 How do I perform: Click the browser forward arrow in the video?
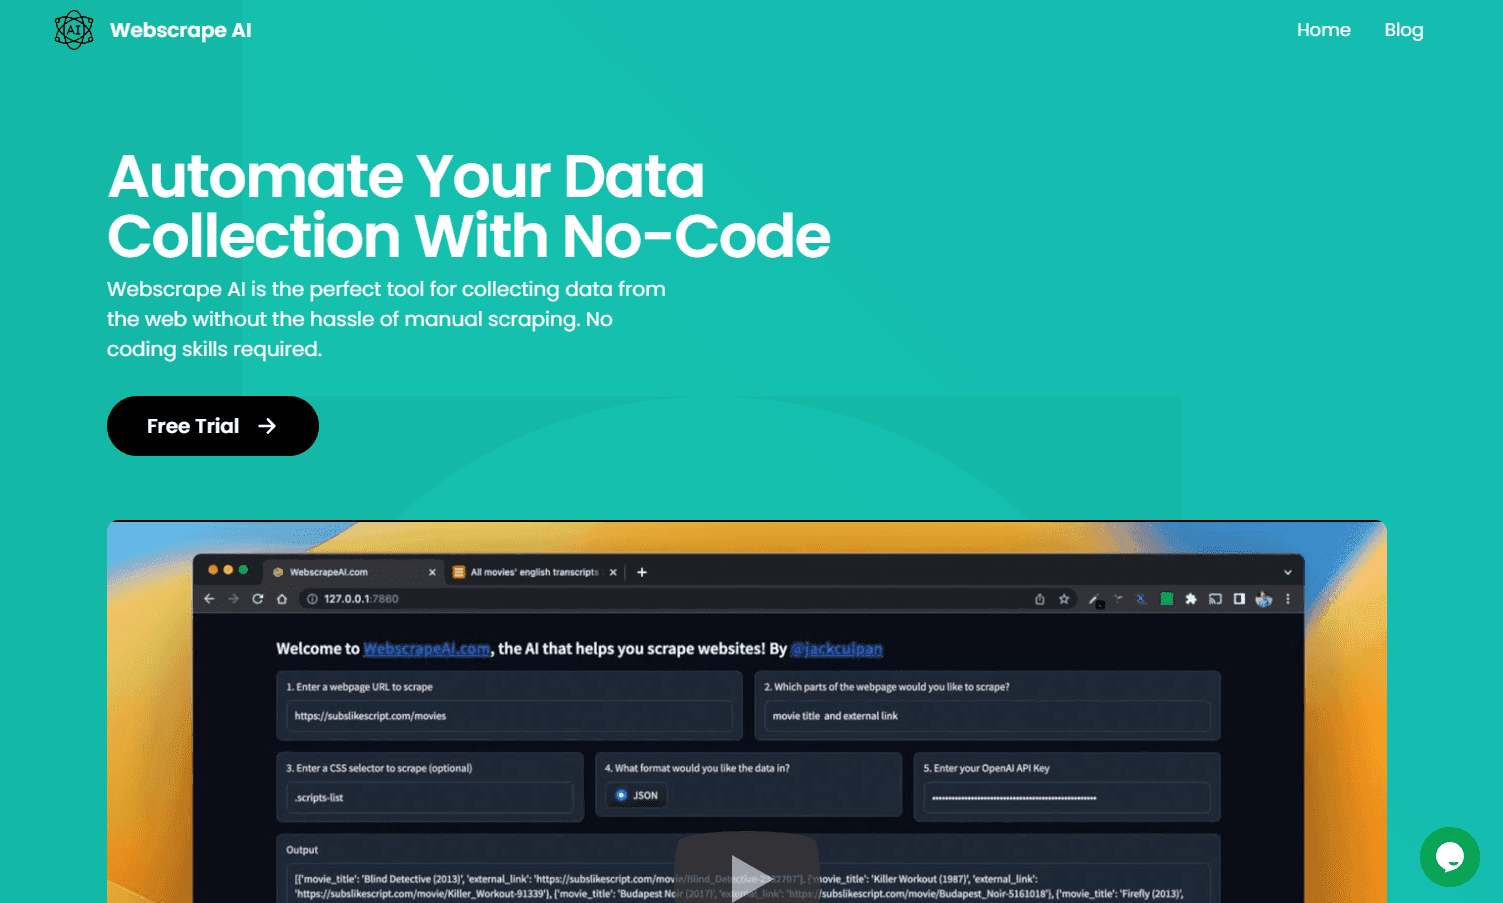pos(233,599)
